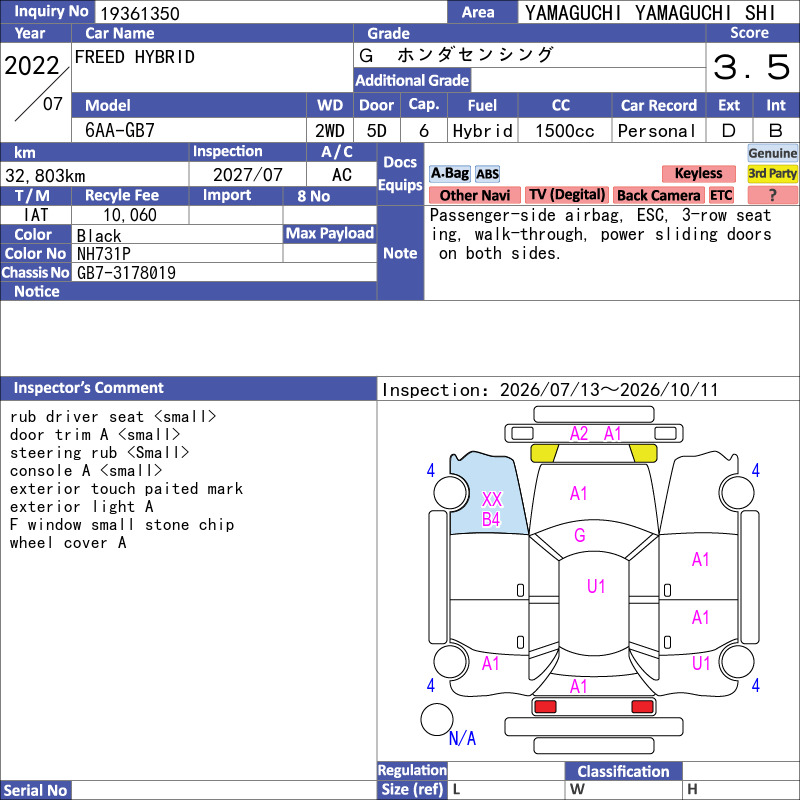
Task: Click the XX mark on blue fender
Action: 492,499
